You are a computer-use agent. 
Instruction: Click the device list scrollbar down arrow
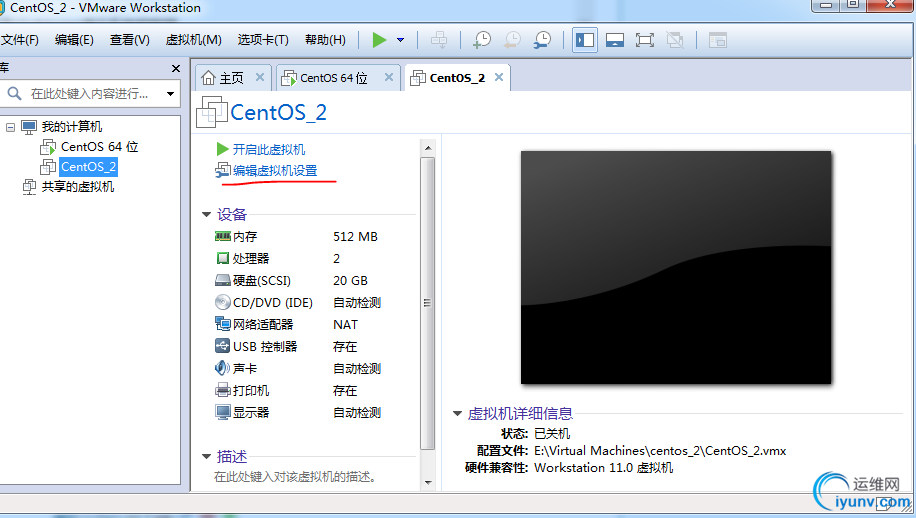tap(428, 483)
